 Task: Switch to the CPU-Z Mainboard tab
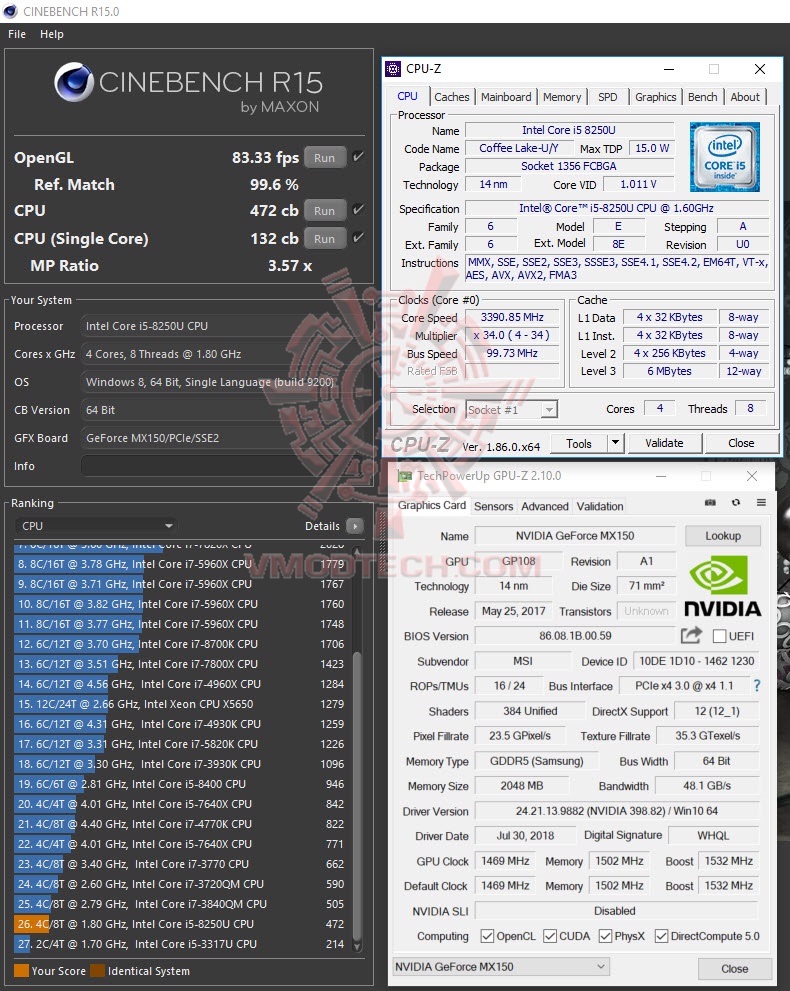click(x=506, y=97)
